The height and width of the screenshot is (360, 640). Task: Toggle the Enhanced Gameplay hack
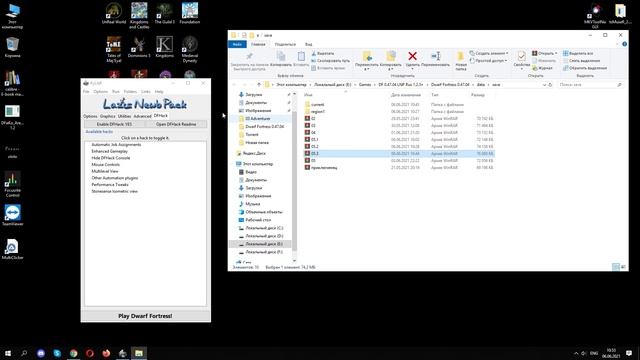[x=109, y=151]
